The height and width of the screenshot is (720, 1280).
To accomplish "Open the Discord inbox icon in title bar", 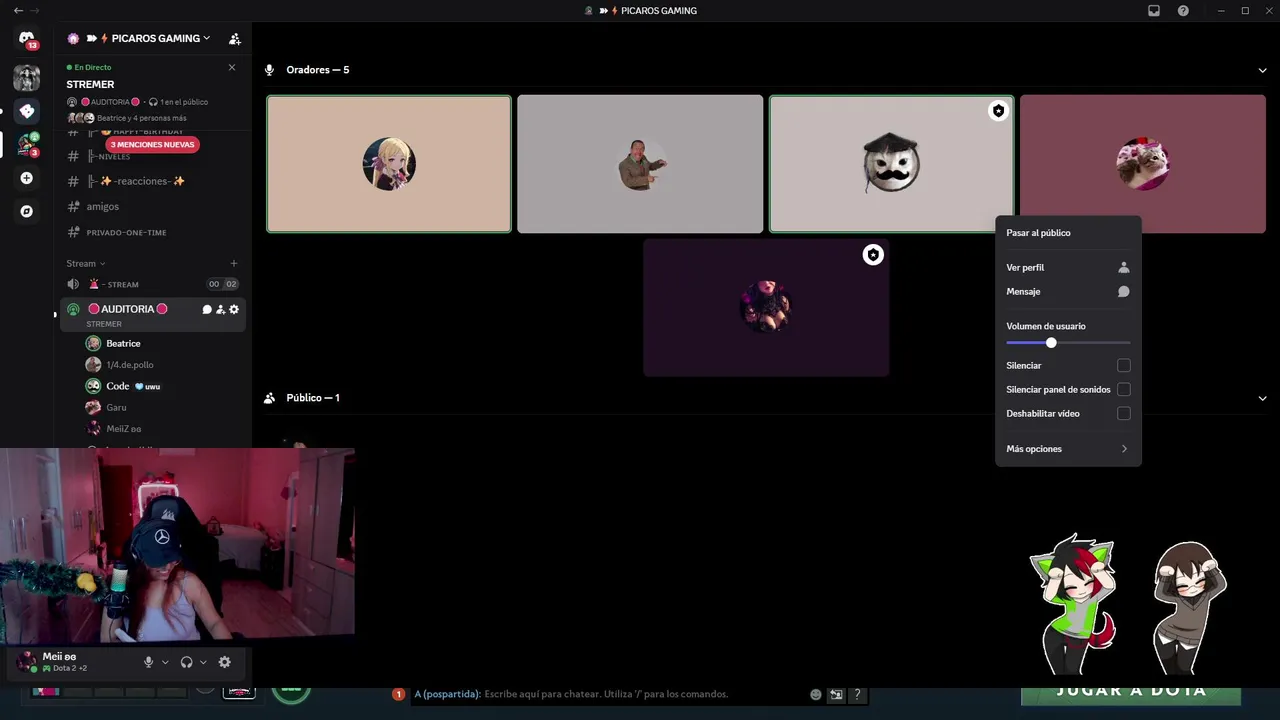I will pyautogui.click(x=1154, y=11).
